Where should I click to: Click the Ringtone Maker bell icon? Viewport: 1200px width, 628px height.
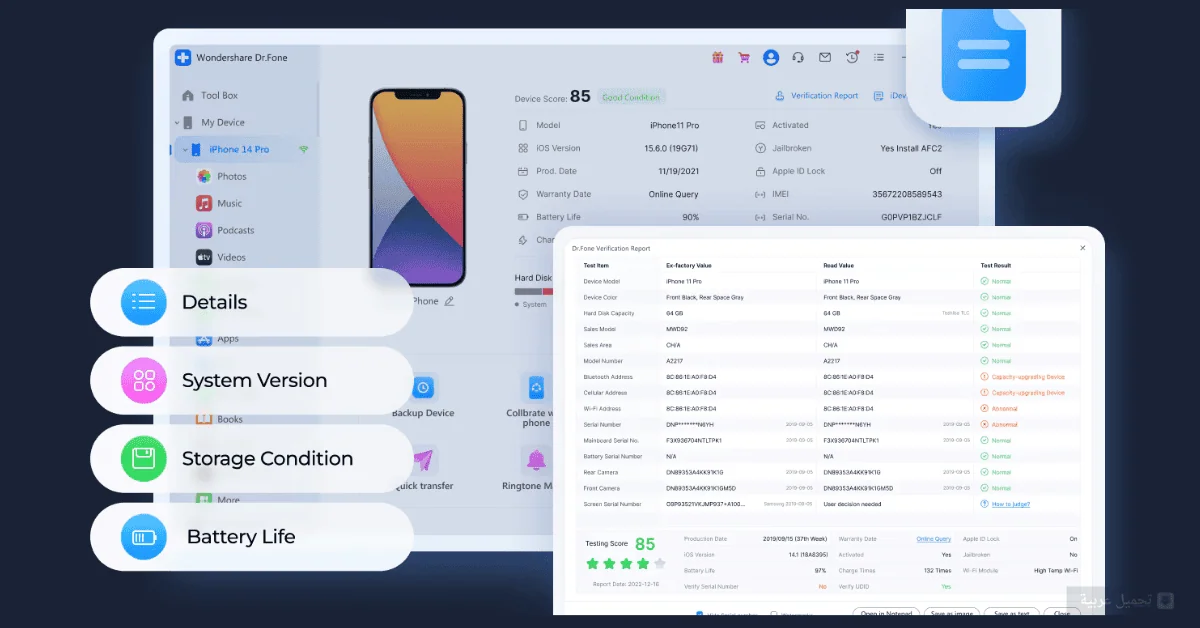point(536,460)
